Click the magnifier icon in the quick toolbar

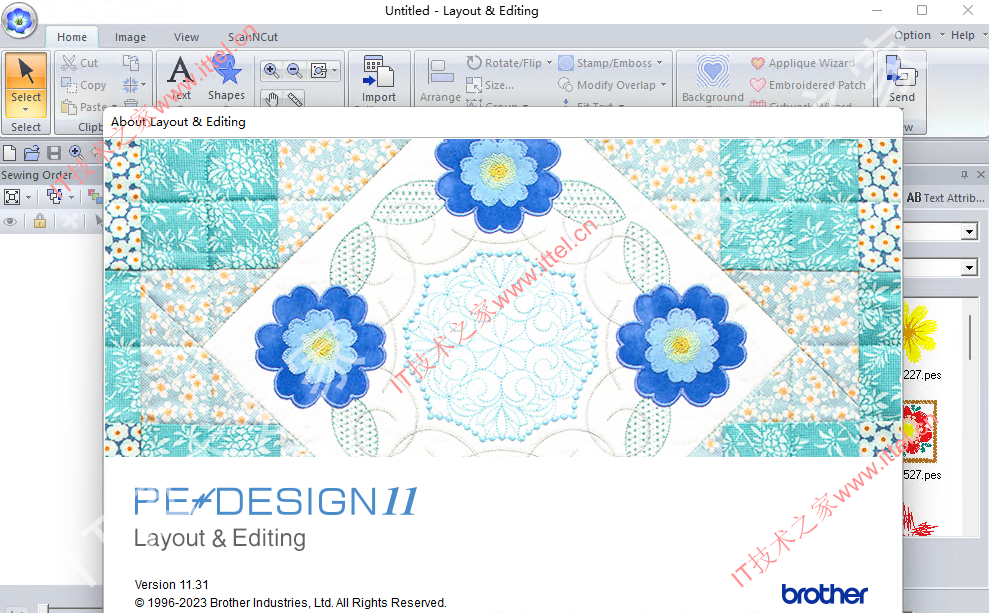click(x=76, y=153)
